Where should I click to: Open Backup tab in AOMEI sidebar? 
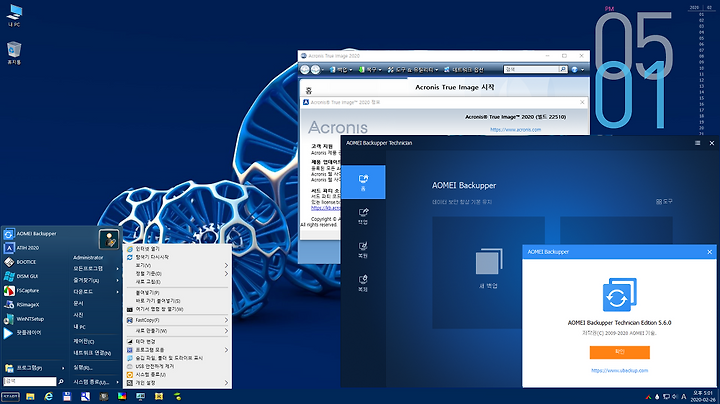[363, 216]
